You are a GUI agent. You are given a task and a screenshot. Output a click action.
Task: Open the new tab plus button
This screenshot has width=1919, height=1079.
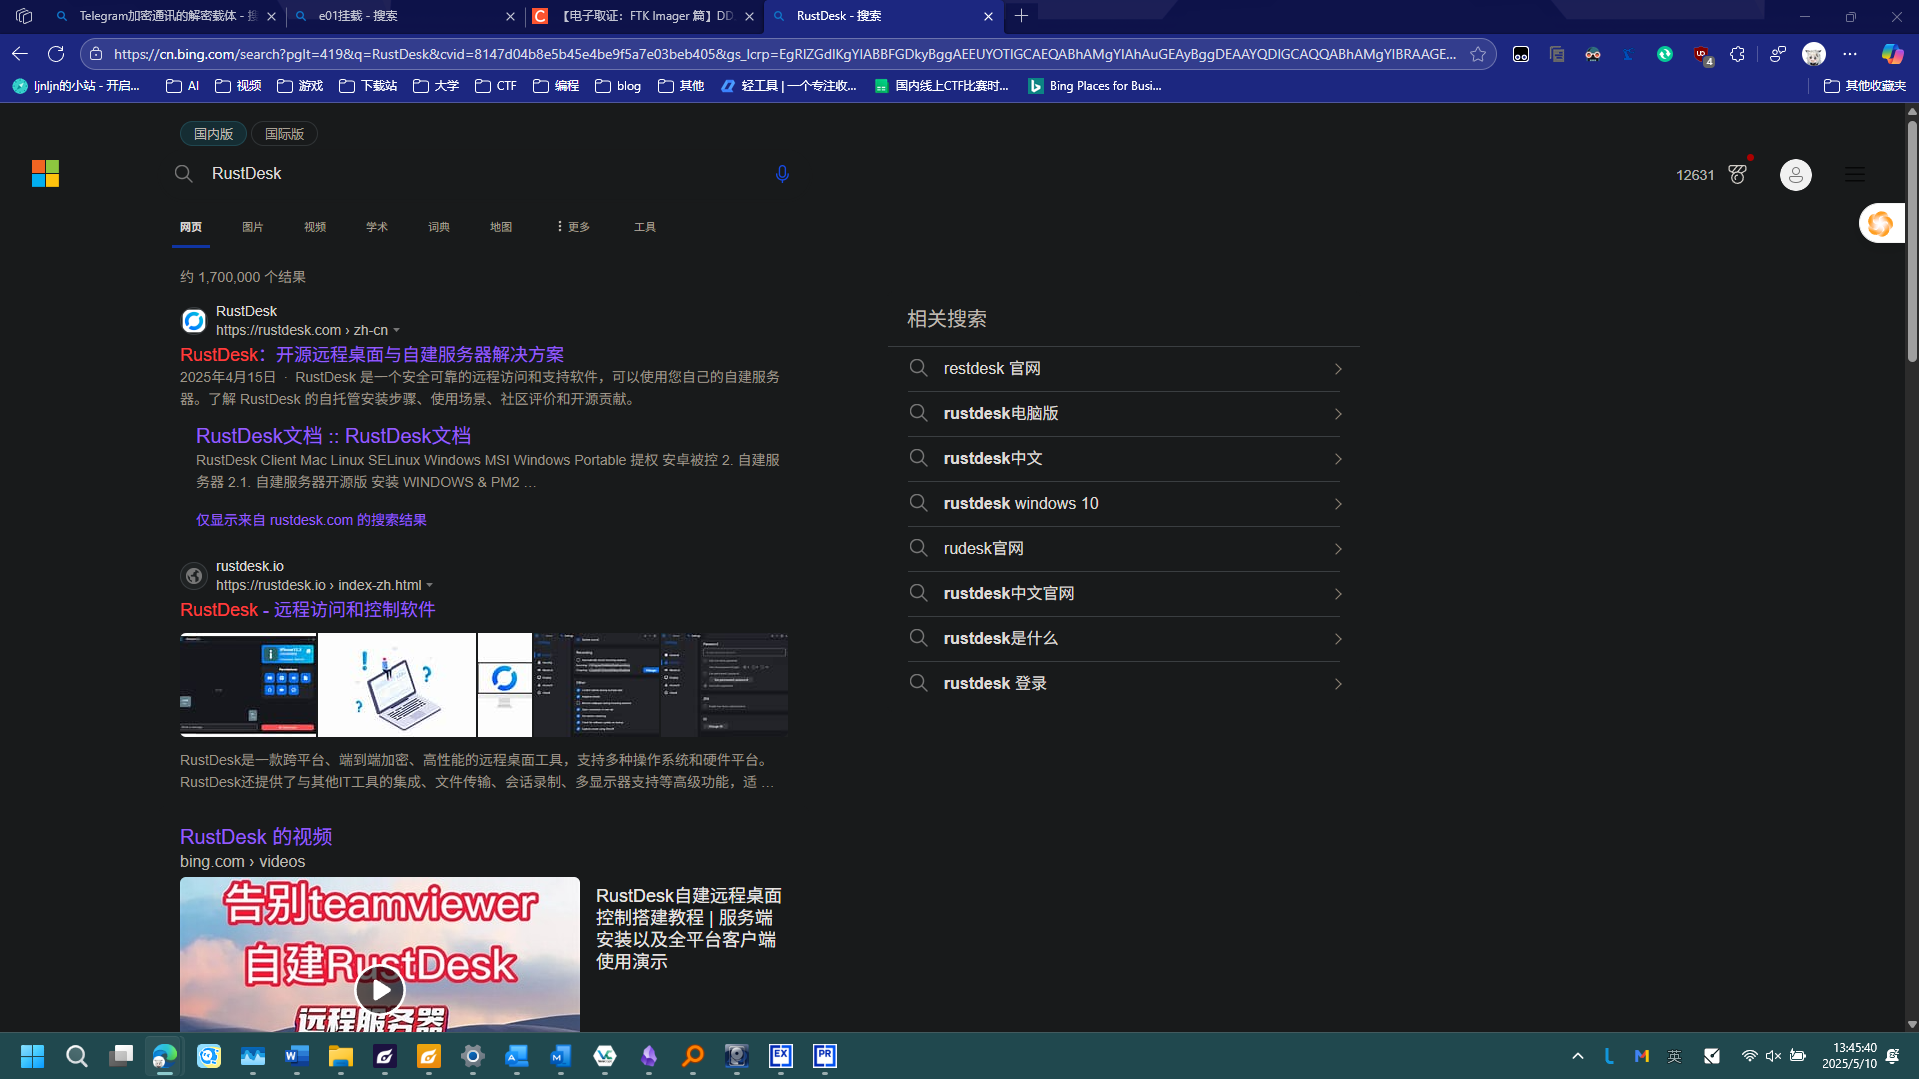pyautogui.click(x=1021, y=16)
